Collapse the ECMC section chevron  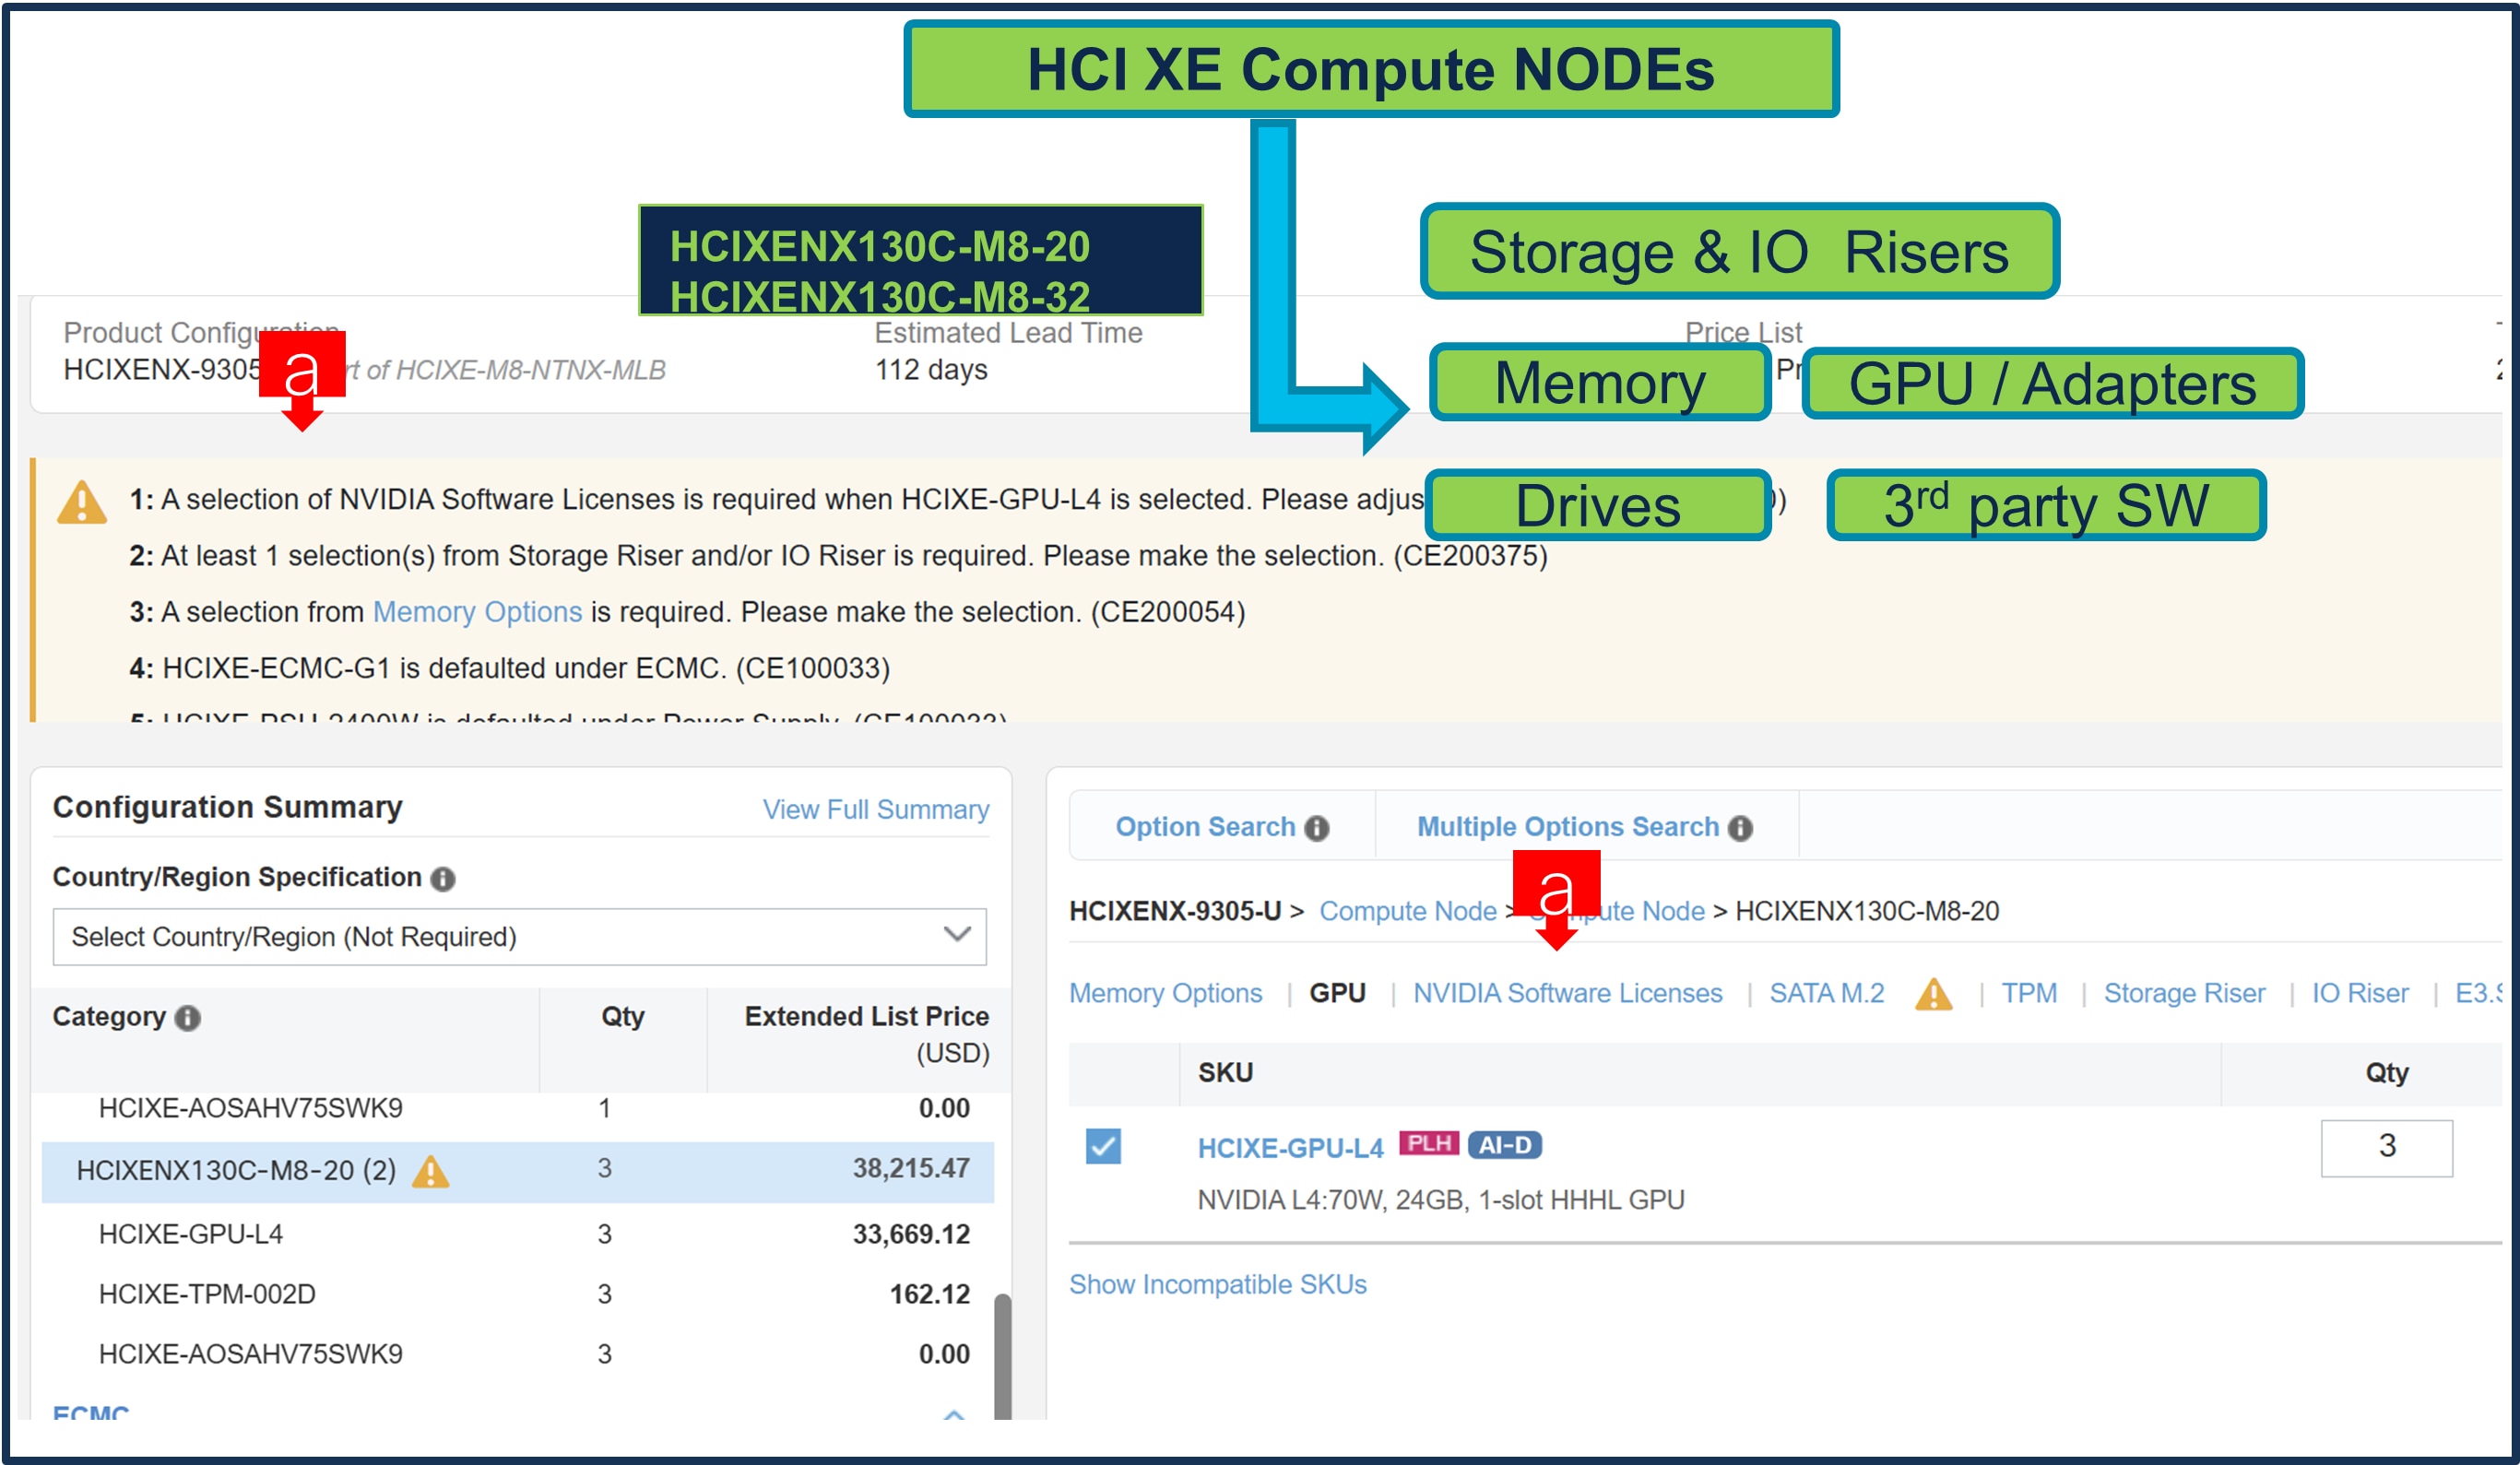pos(954,1414)
